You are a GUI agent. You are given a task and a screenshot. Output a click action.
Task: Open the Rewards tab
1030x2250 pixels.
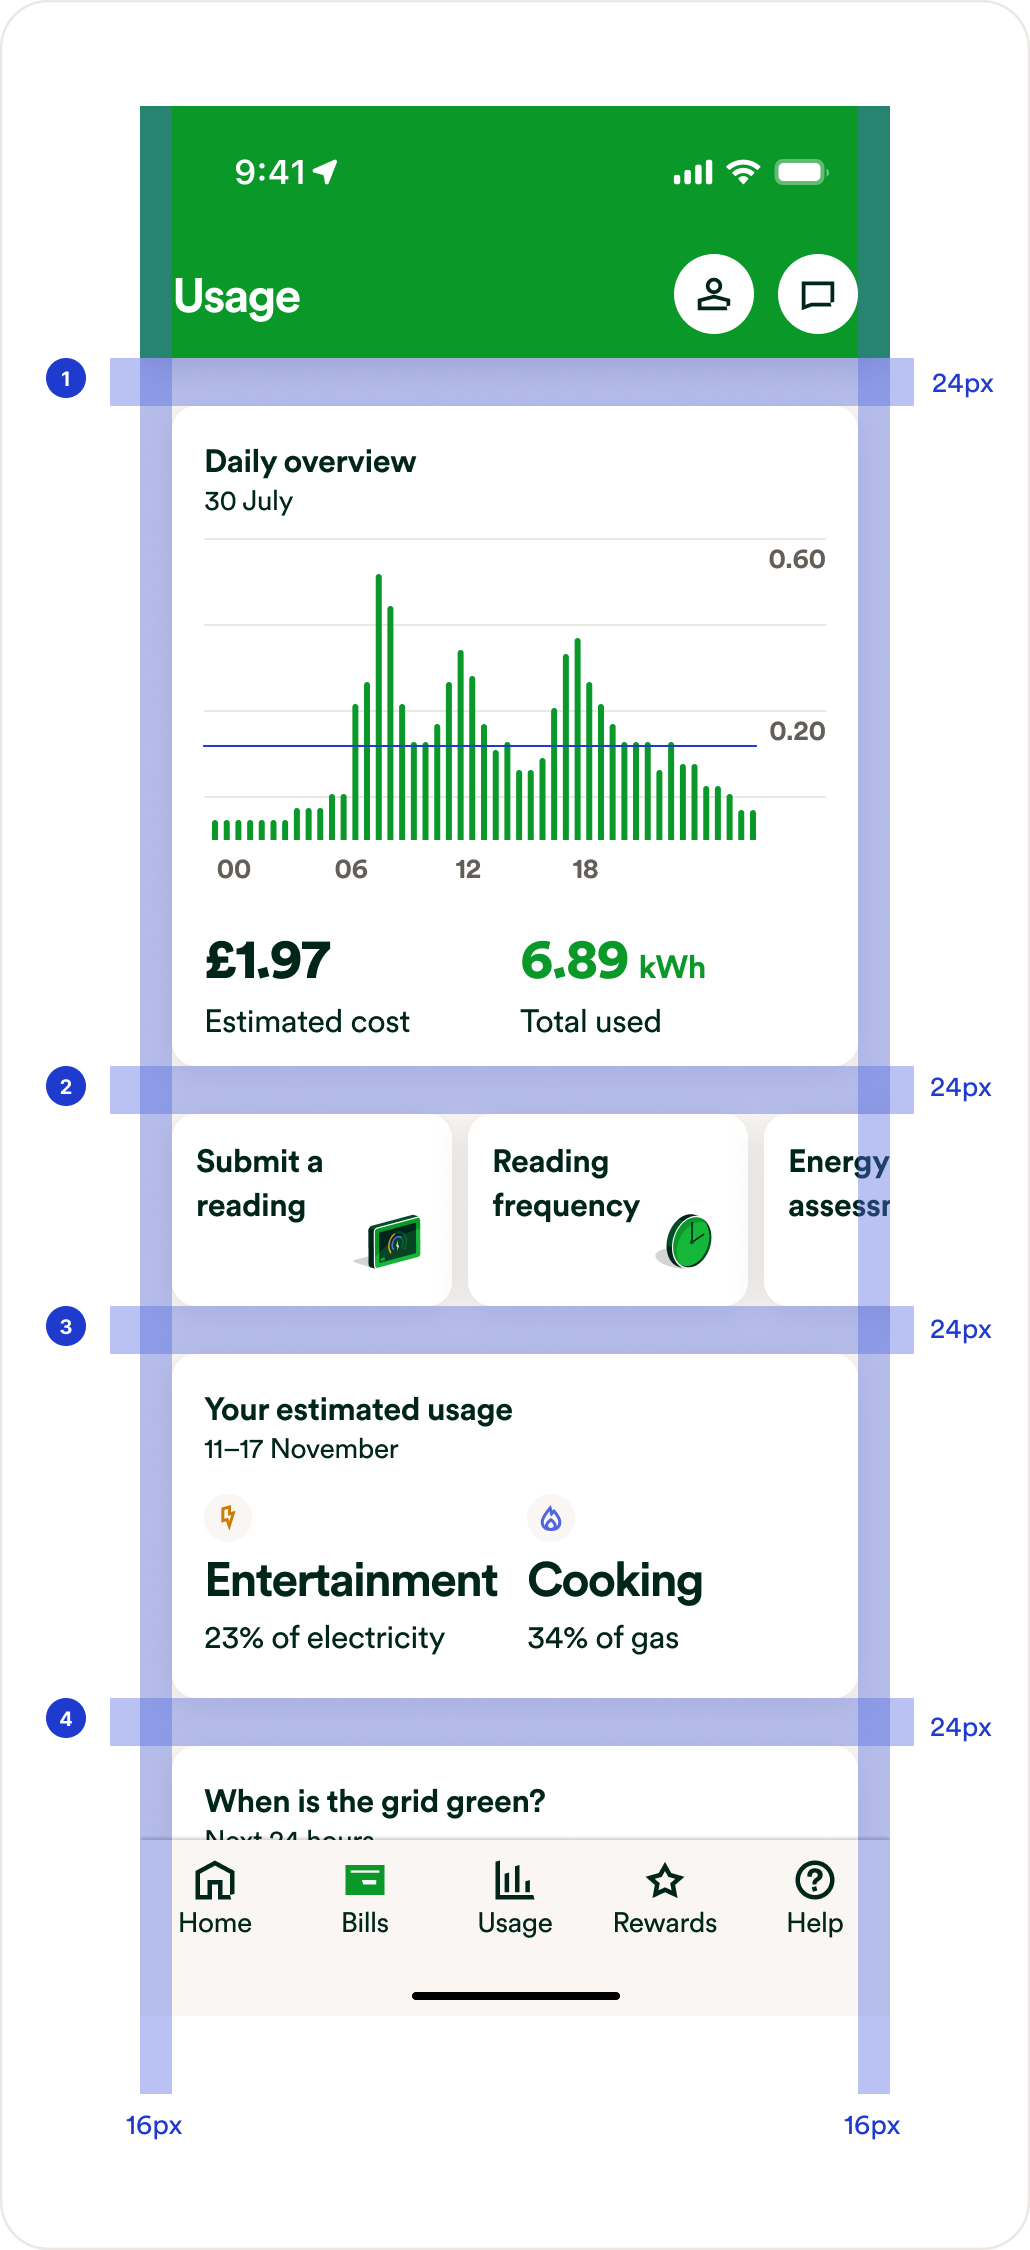click(665, 1898)
